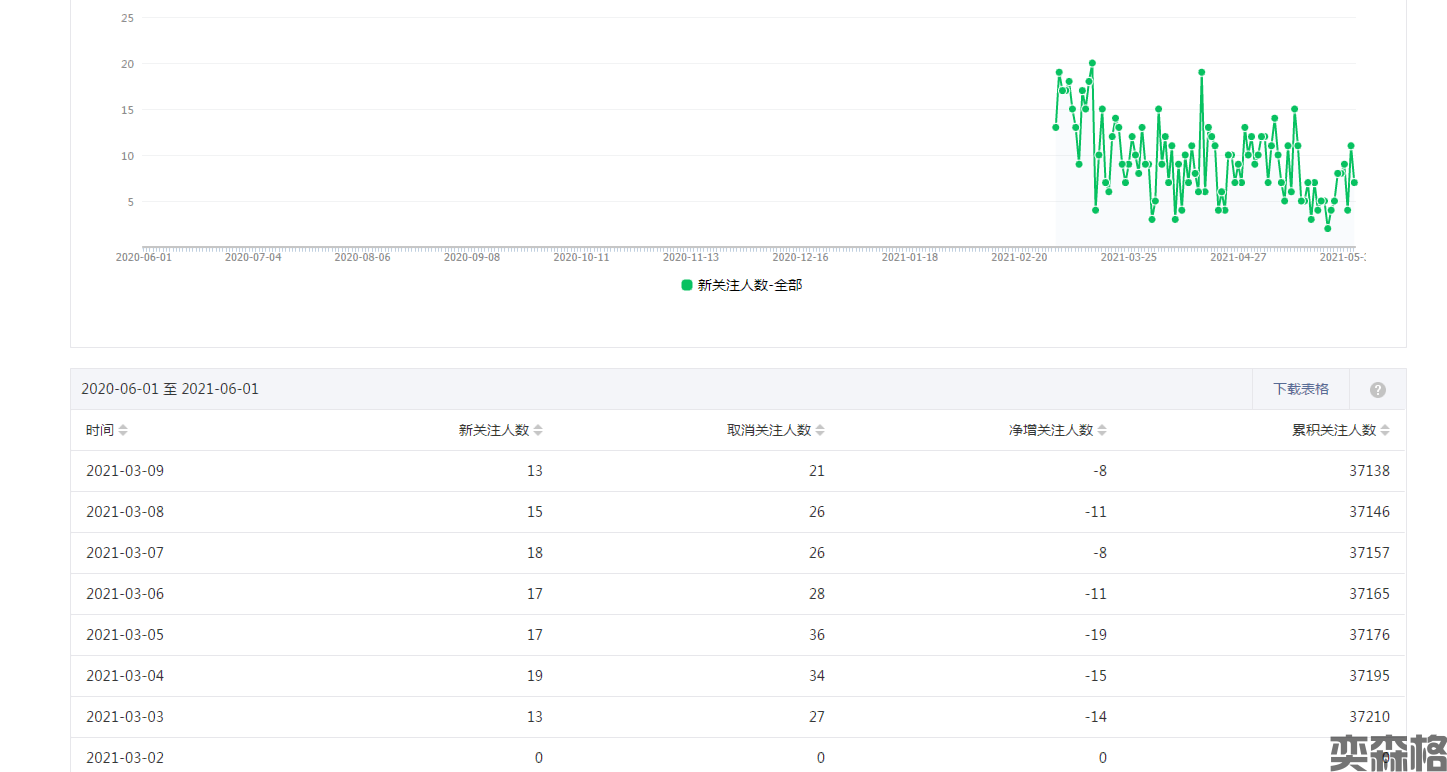The image size is (1447, 772).
Task: Click the 2021-03-02 row with zero values
Action: 125,758
